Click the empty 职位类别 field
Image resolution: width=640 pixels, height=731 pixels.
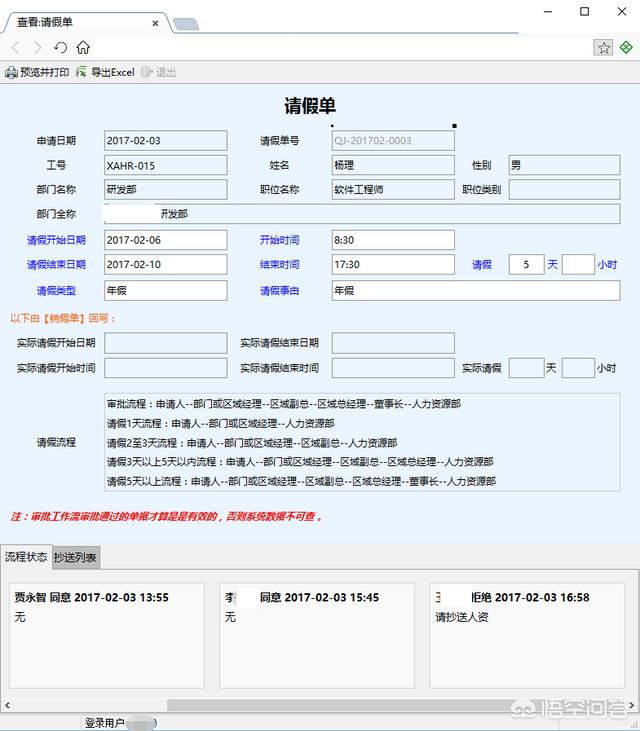tap(564, 190)
